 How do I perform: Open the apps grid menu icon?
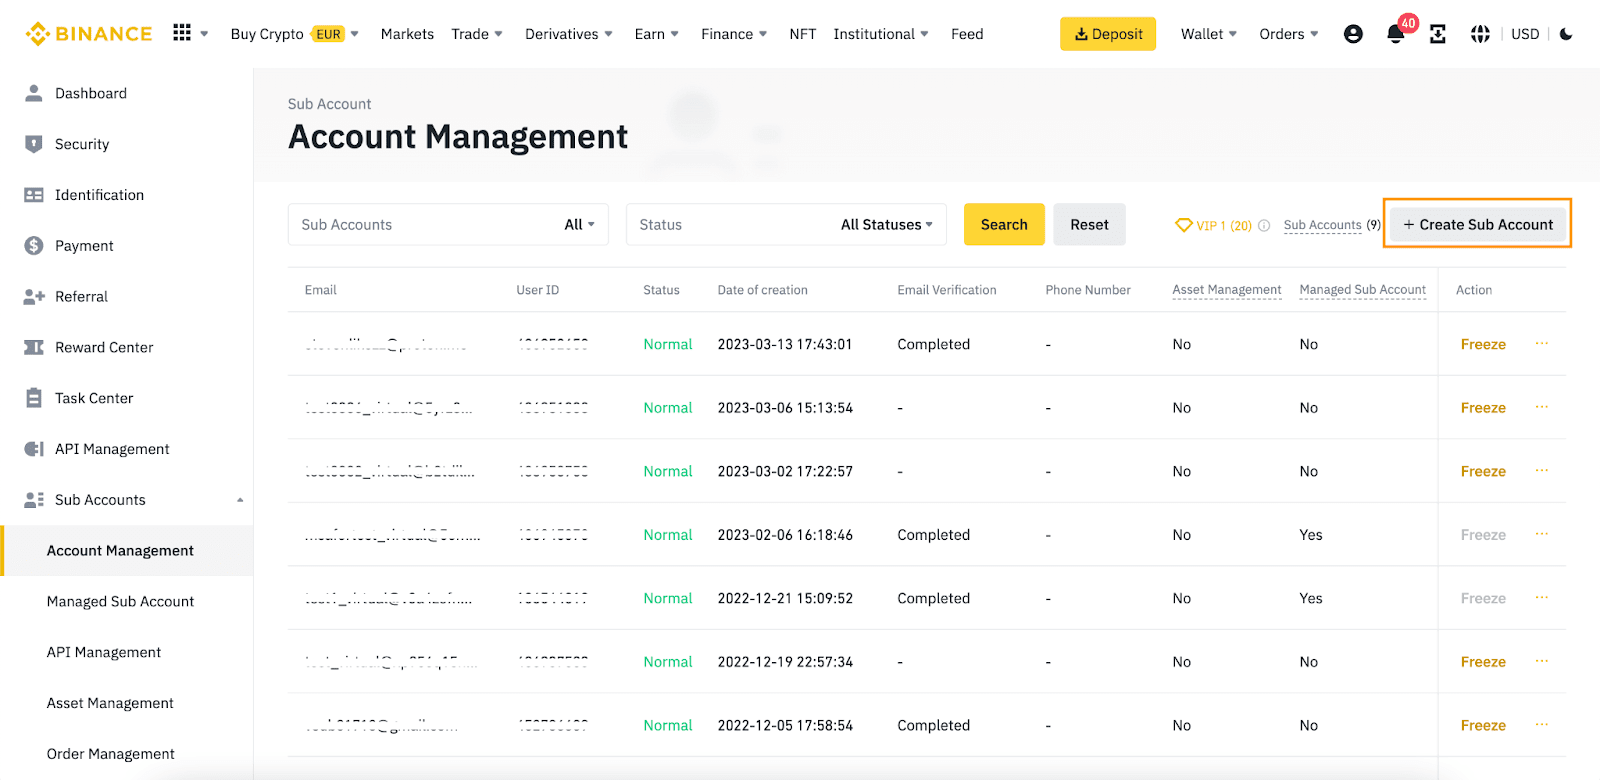182,33
